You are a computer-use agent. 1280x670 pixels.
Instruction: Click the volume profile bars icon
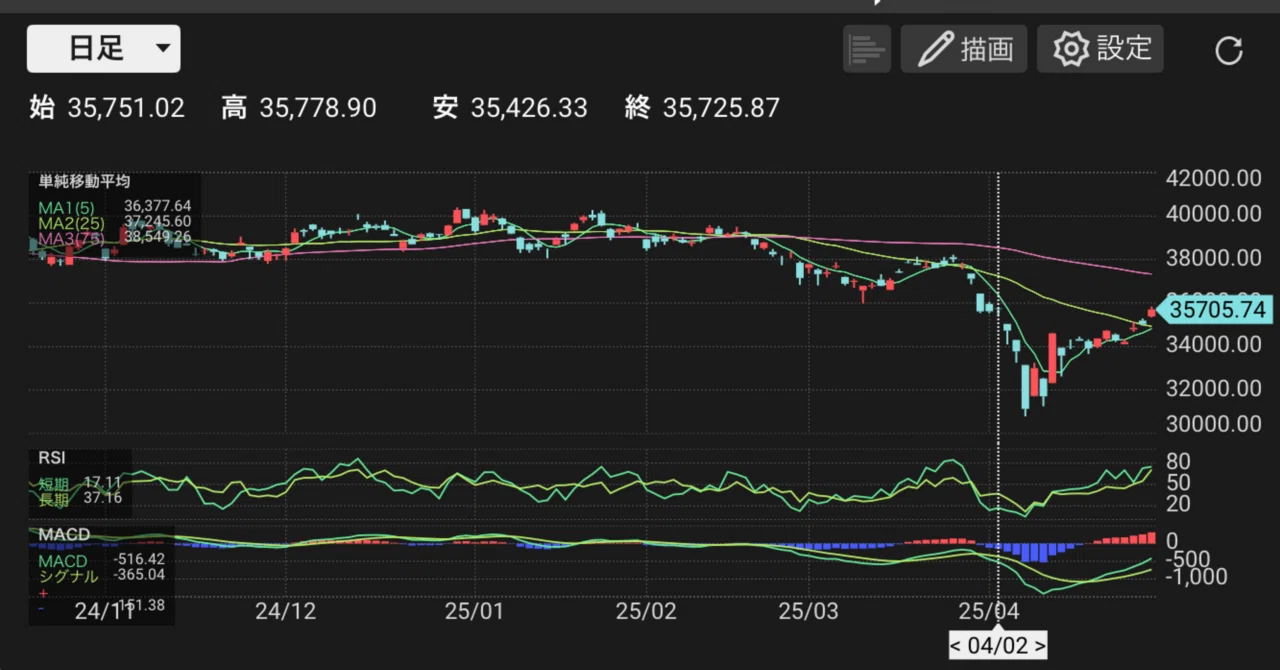[x=866, y=49]
